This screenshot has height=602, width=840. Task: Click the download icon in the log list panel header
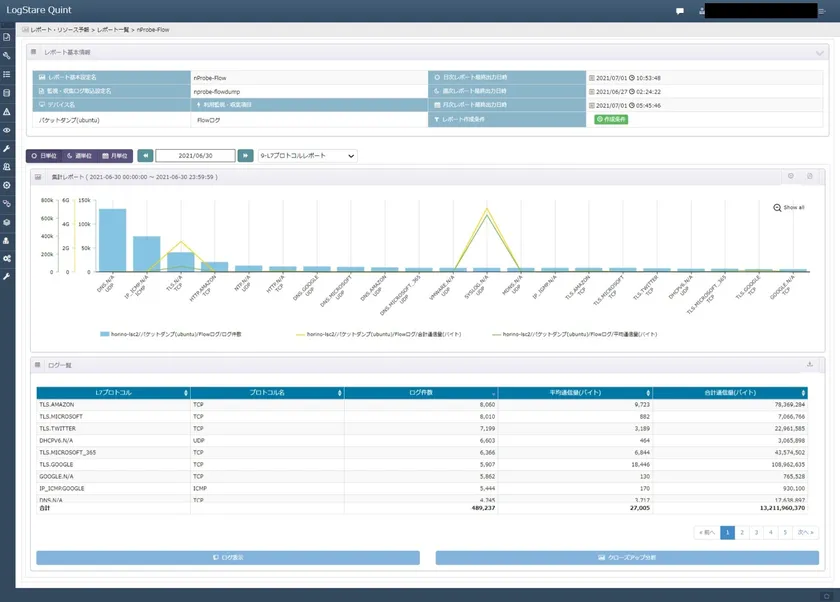(x=810, y=365)
